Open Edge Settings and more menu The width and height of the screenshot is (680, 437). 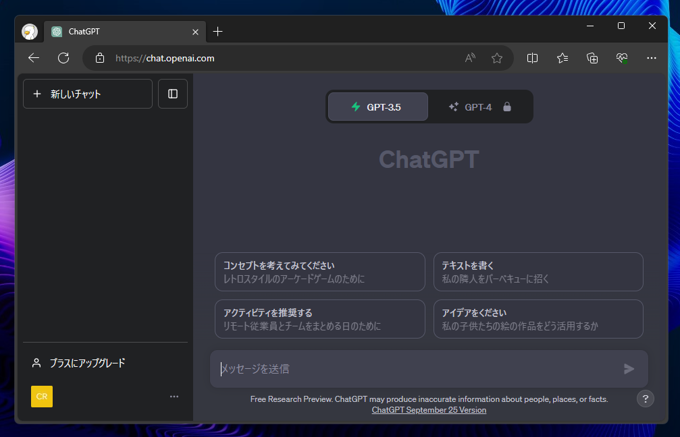651,58
